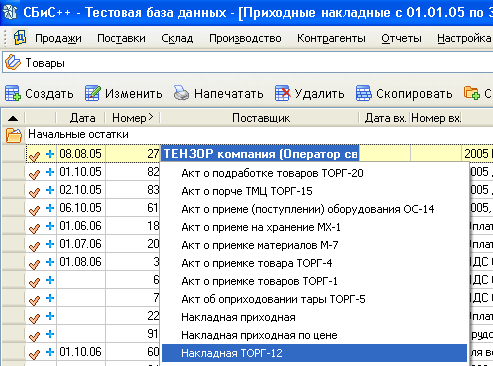Click the number cell 18
The height and width of the screenshot is (366, 493).
[133, 226]
